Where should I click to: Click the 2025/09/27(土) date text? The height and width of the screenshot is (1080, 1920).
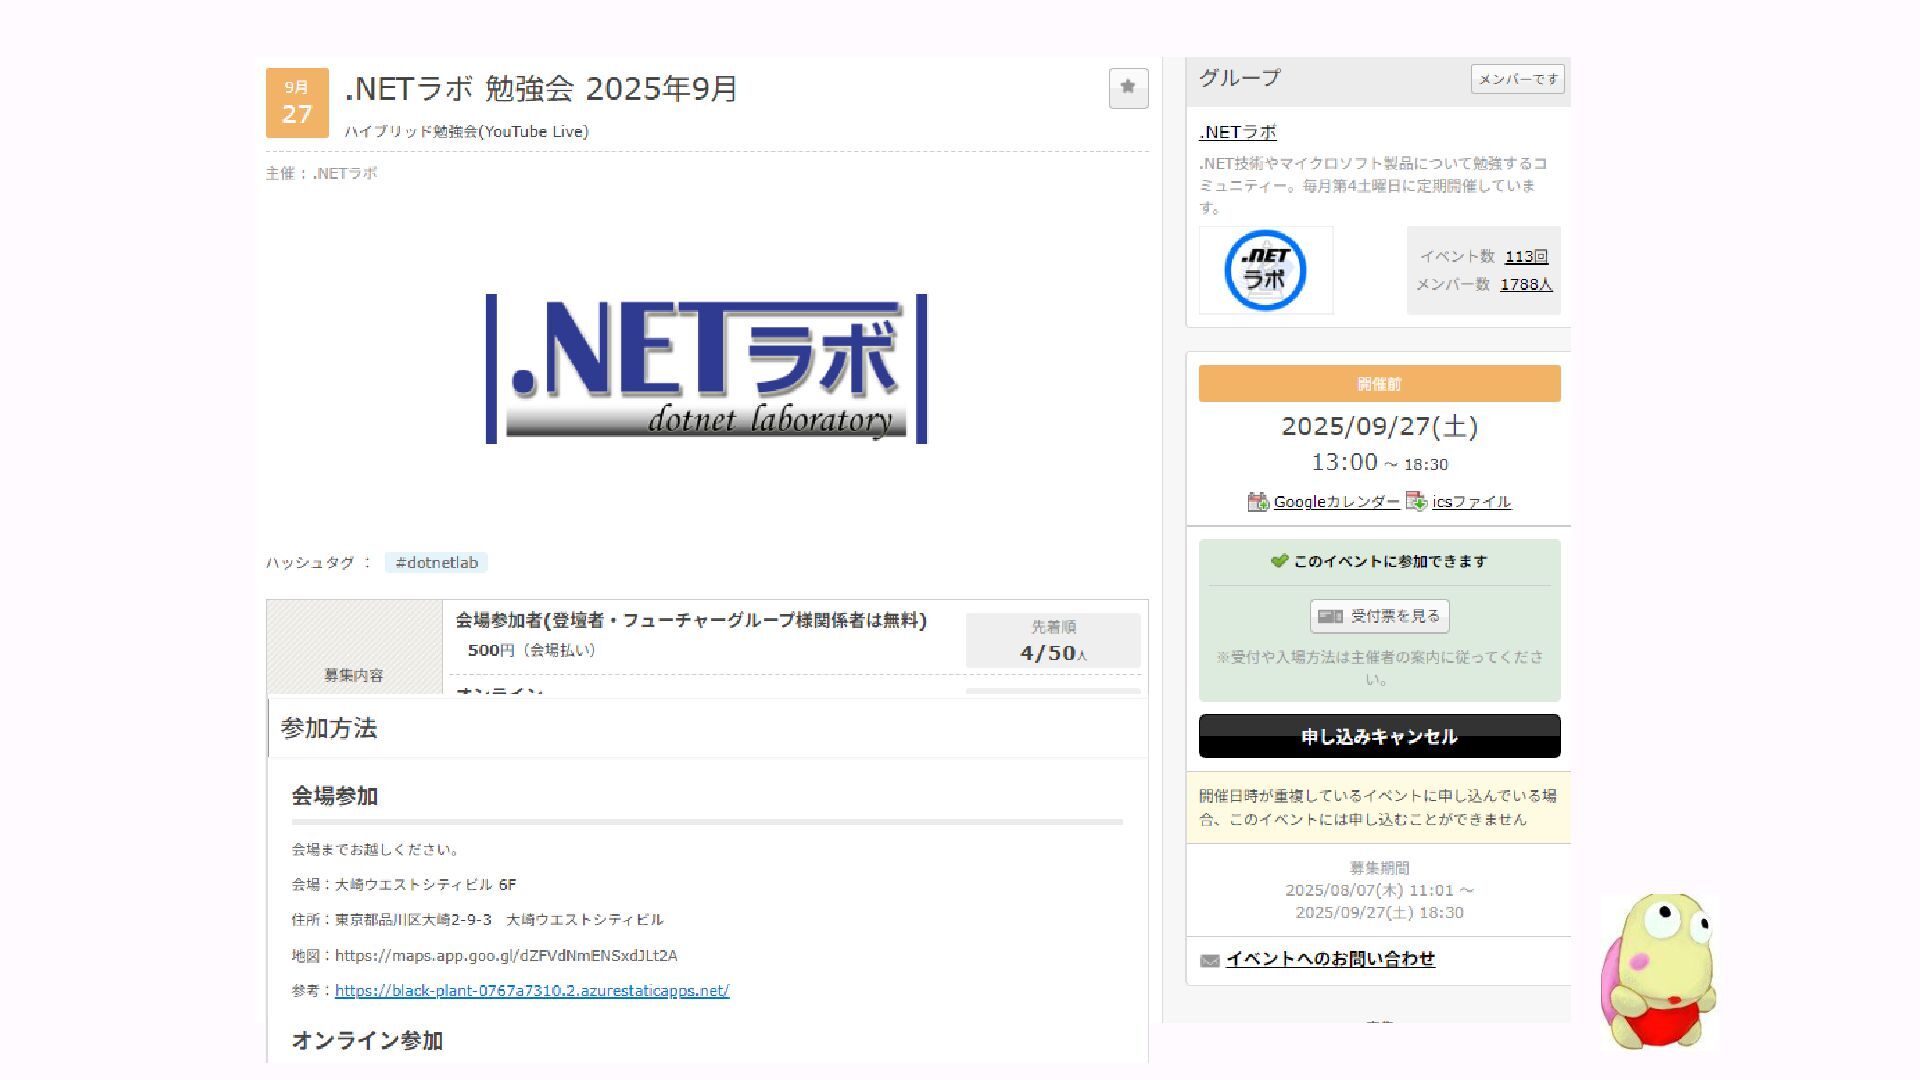pos(1379,427)
